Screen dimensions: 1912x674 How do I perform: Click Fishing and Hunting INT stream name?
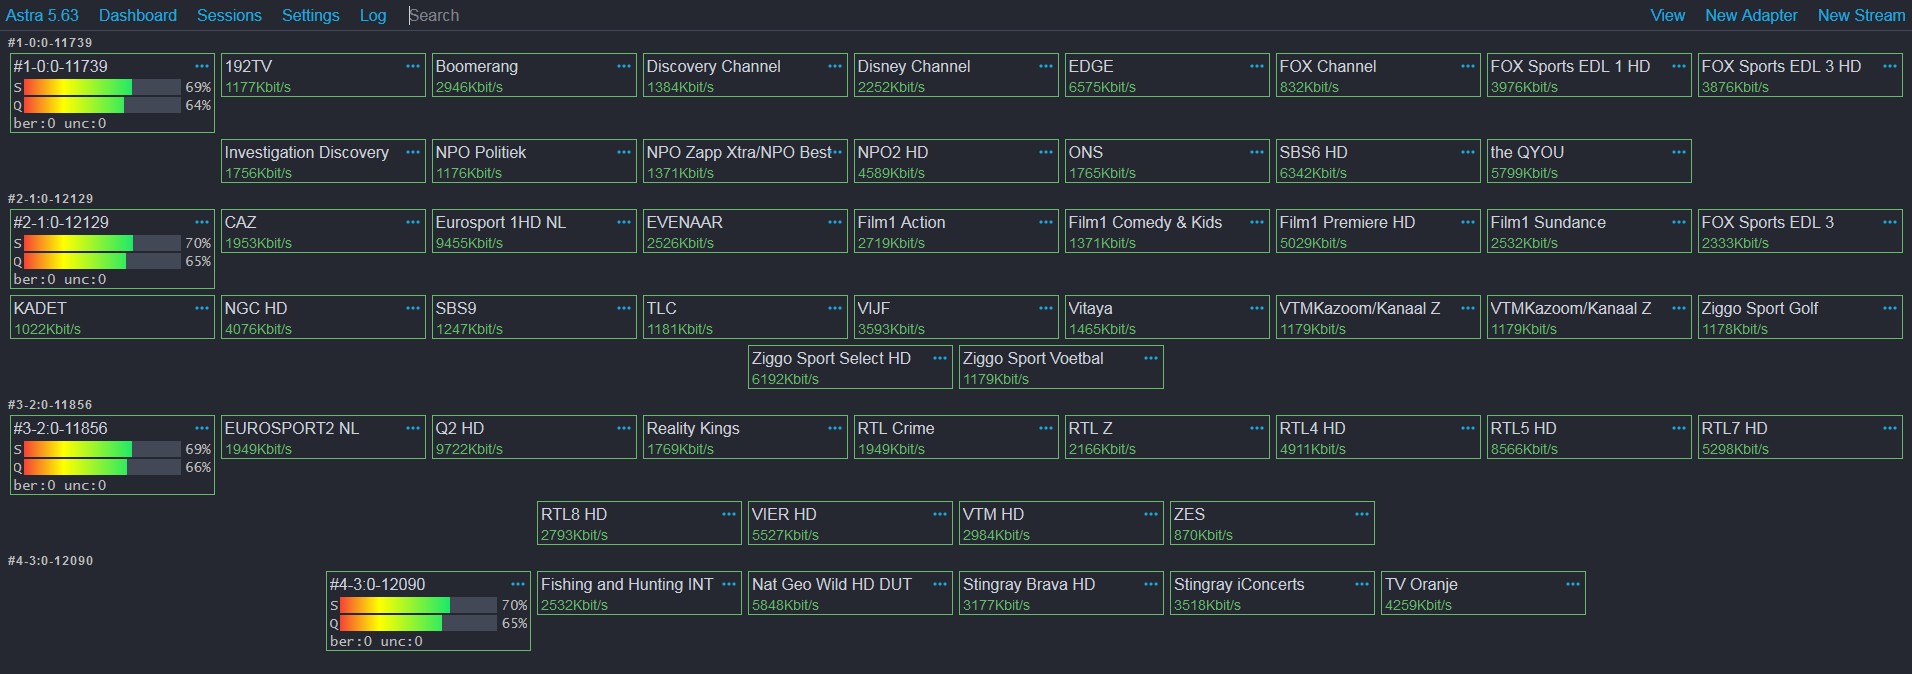(x=627, y=584)
